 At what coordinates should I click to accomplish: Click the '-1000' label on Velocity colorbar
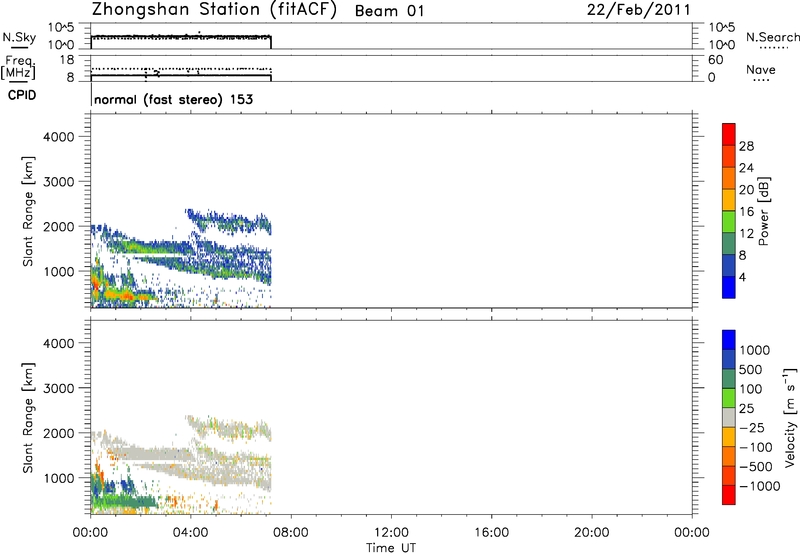click(760, 486)
